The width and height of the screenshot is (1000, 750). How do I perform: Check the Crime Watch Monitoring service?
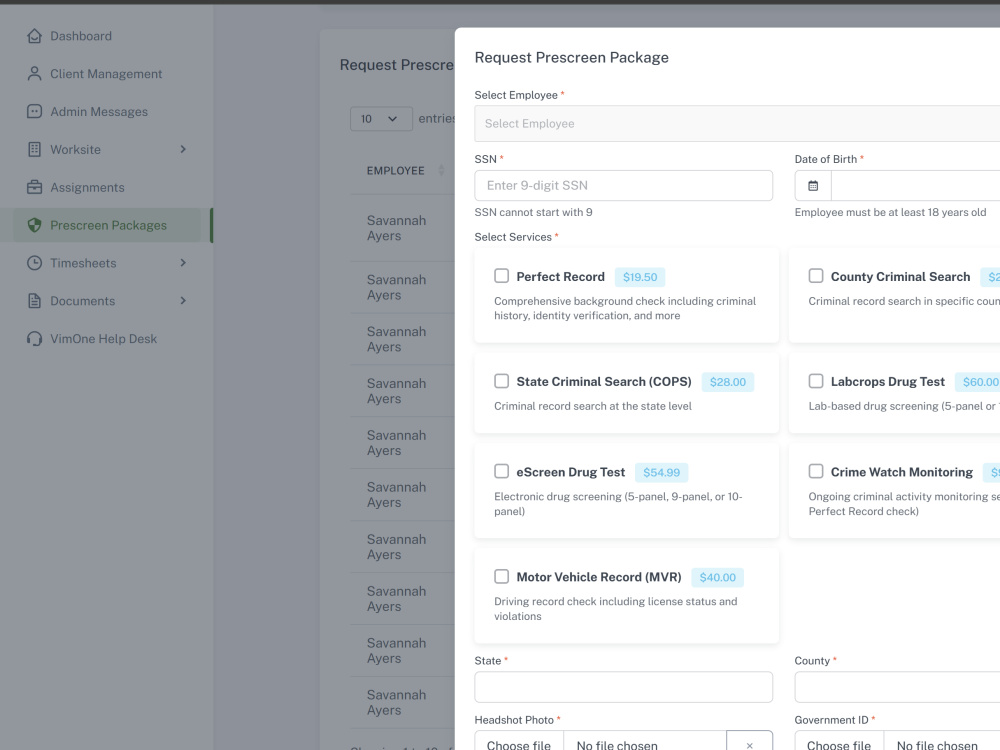816,471
